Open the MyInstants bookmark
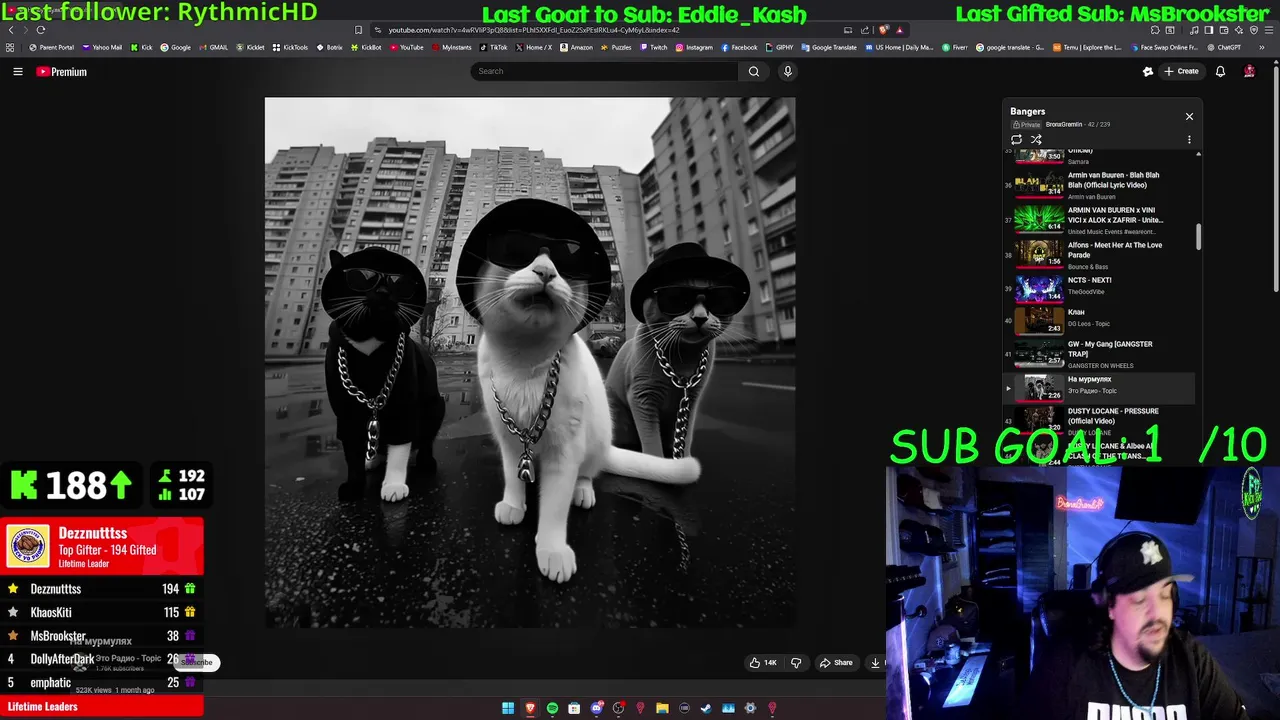 pos(451,47)
